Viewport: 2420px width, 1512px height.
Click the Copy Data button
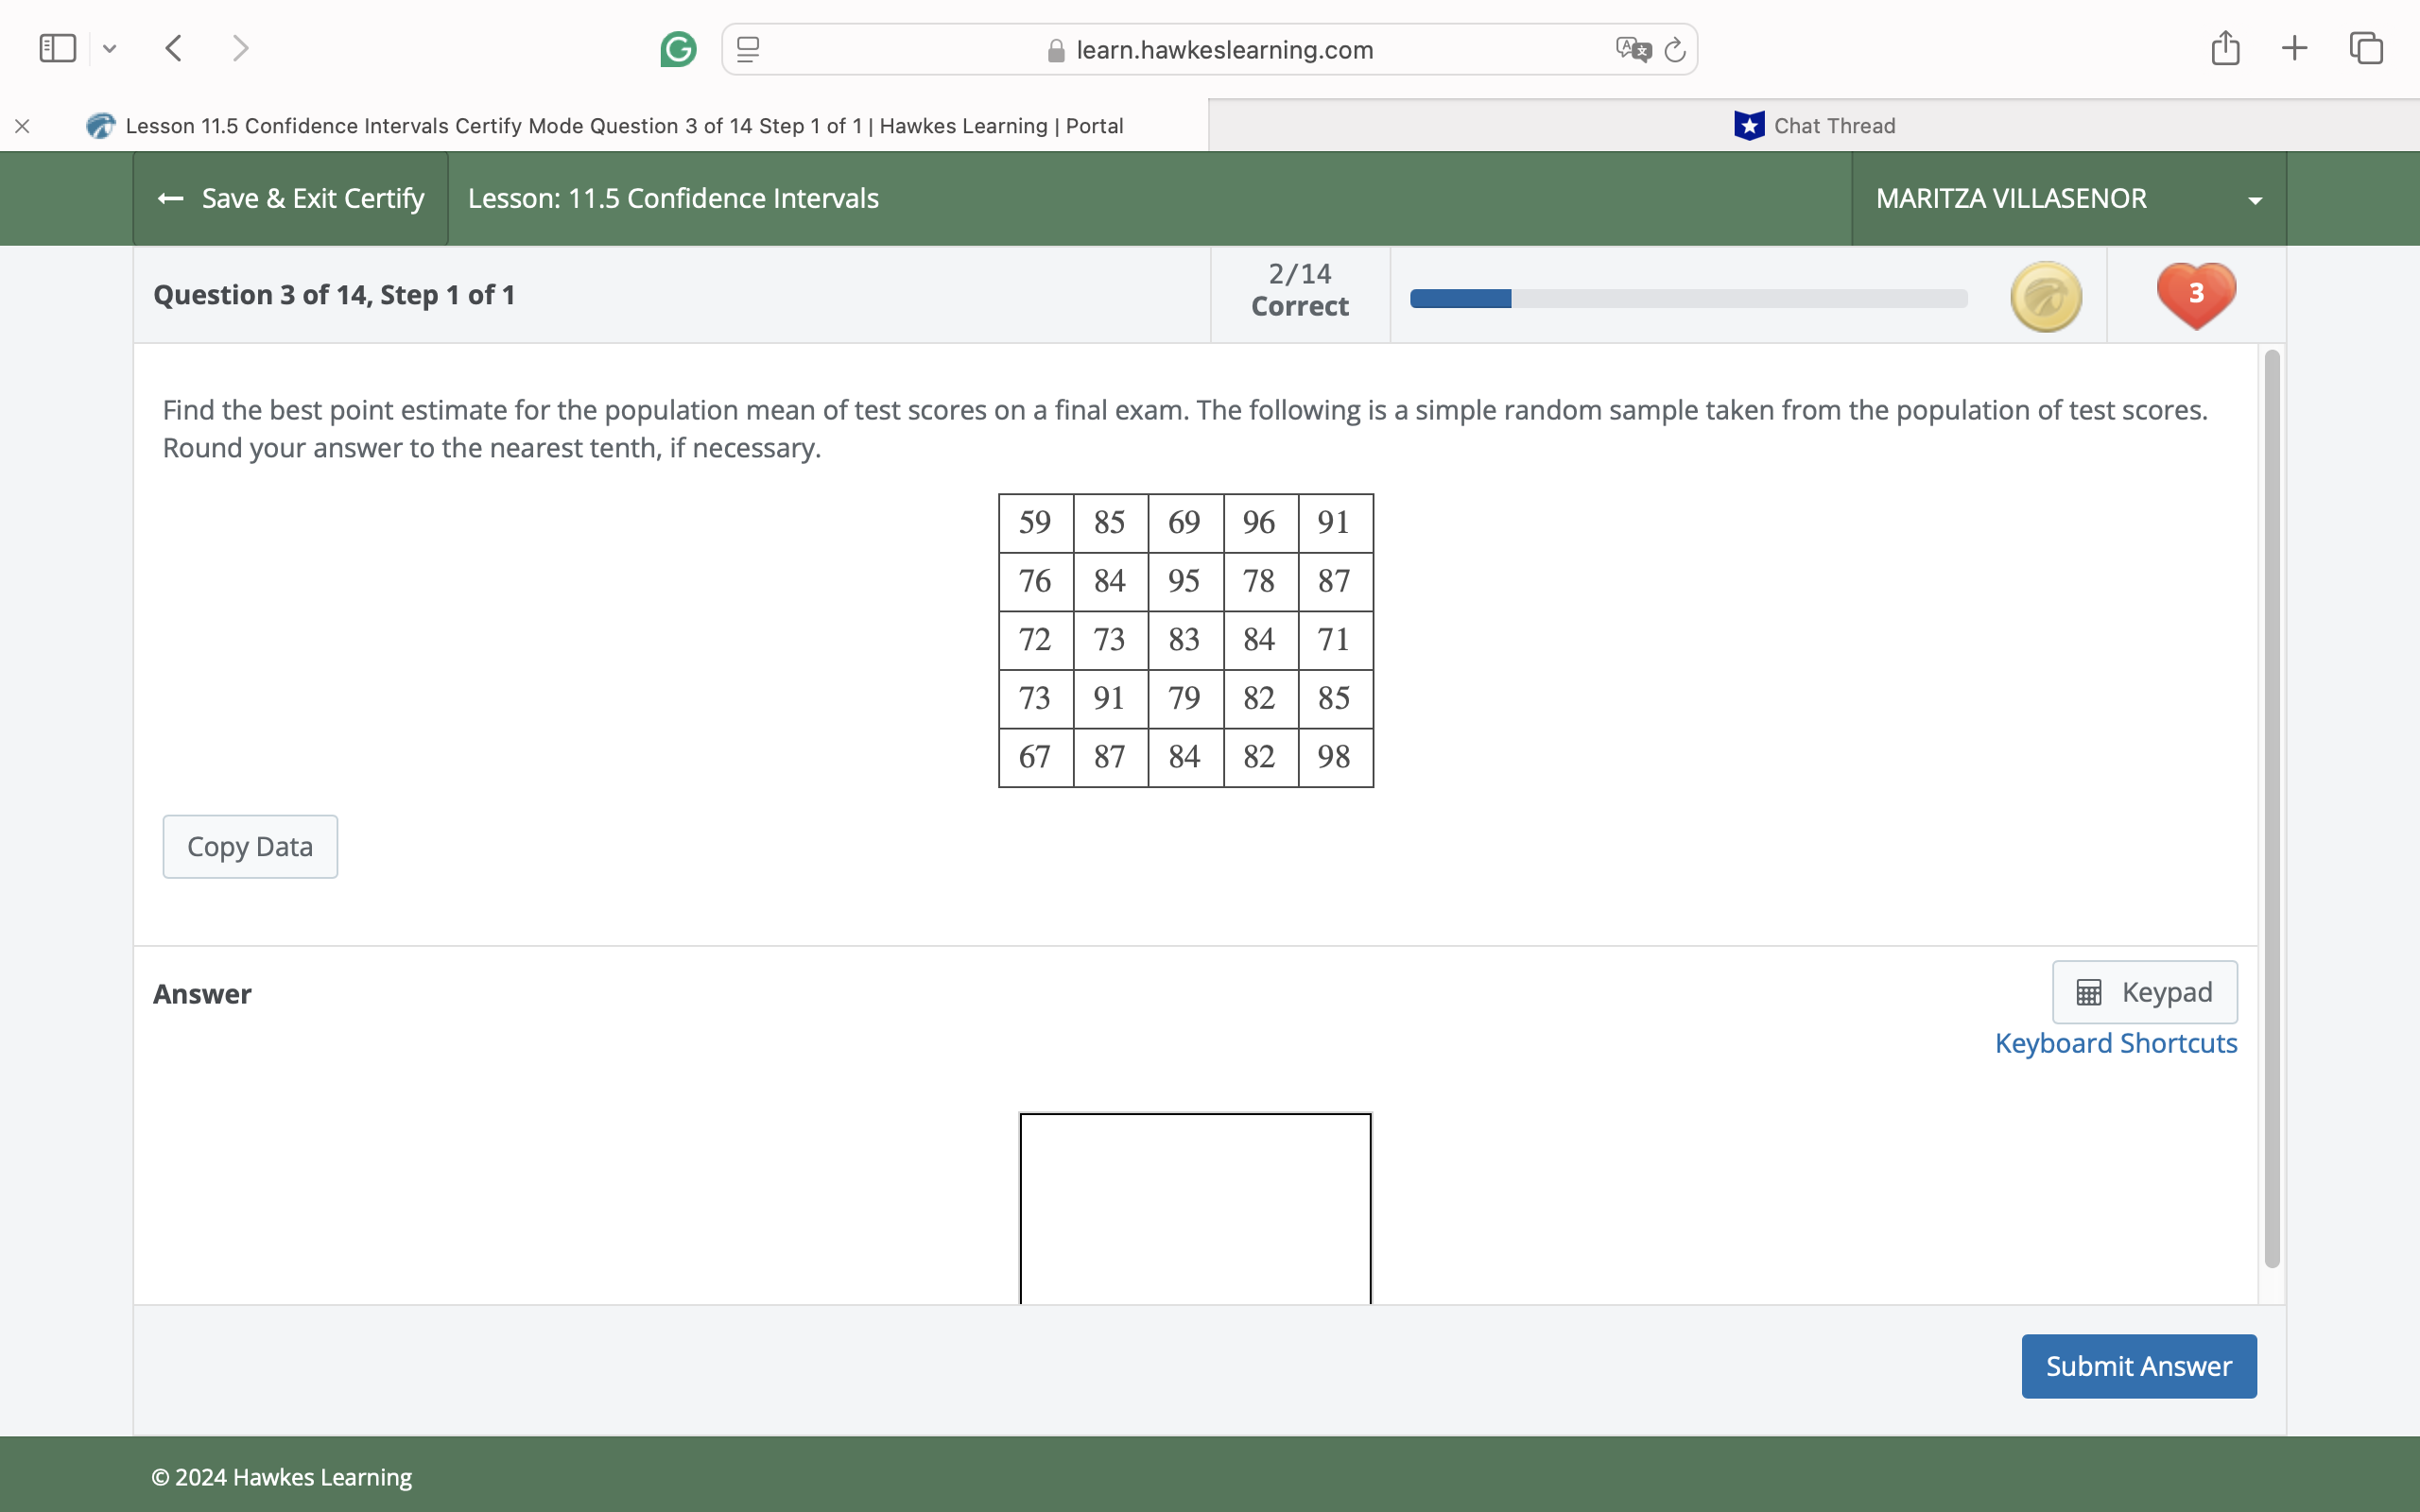[x=250, y=846]
